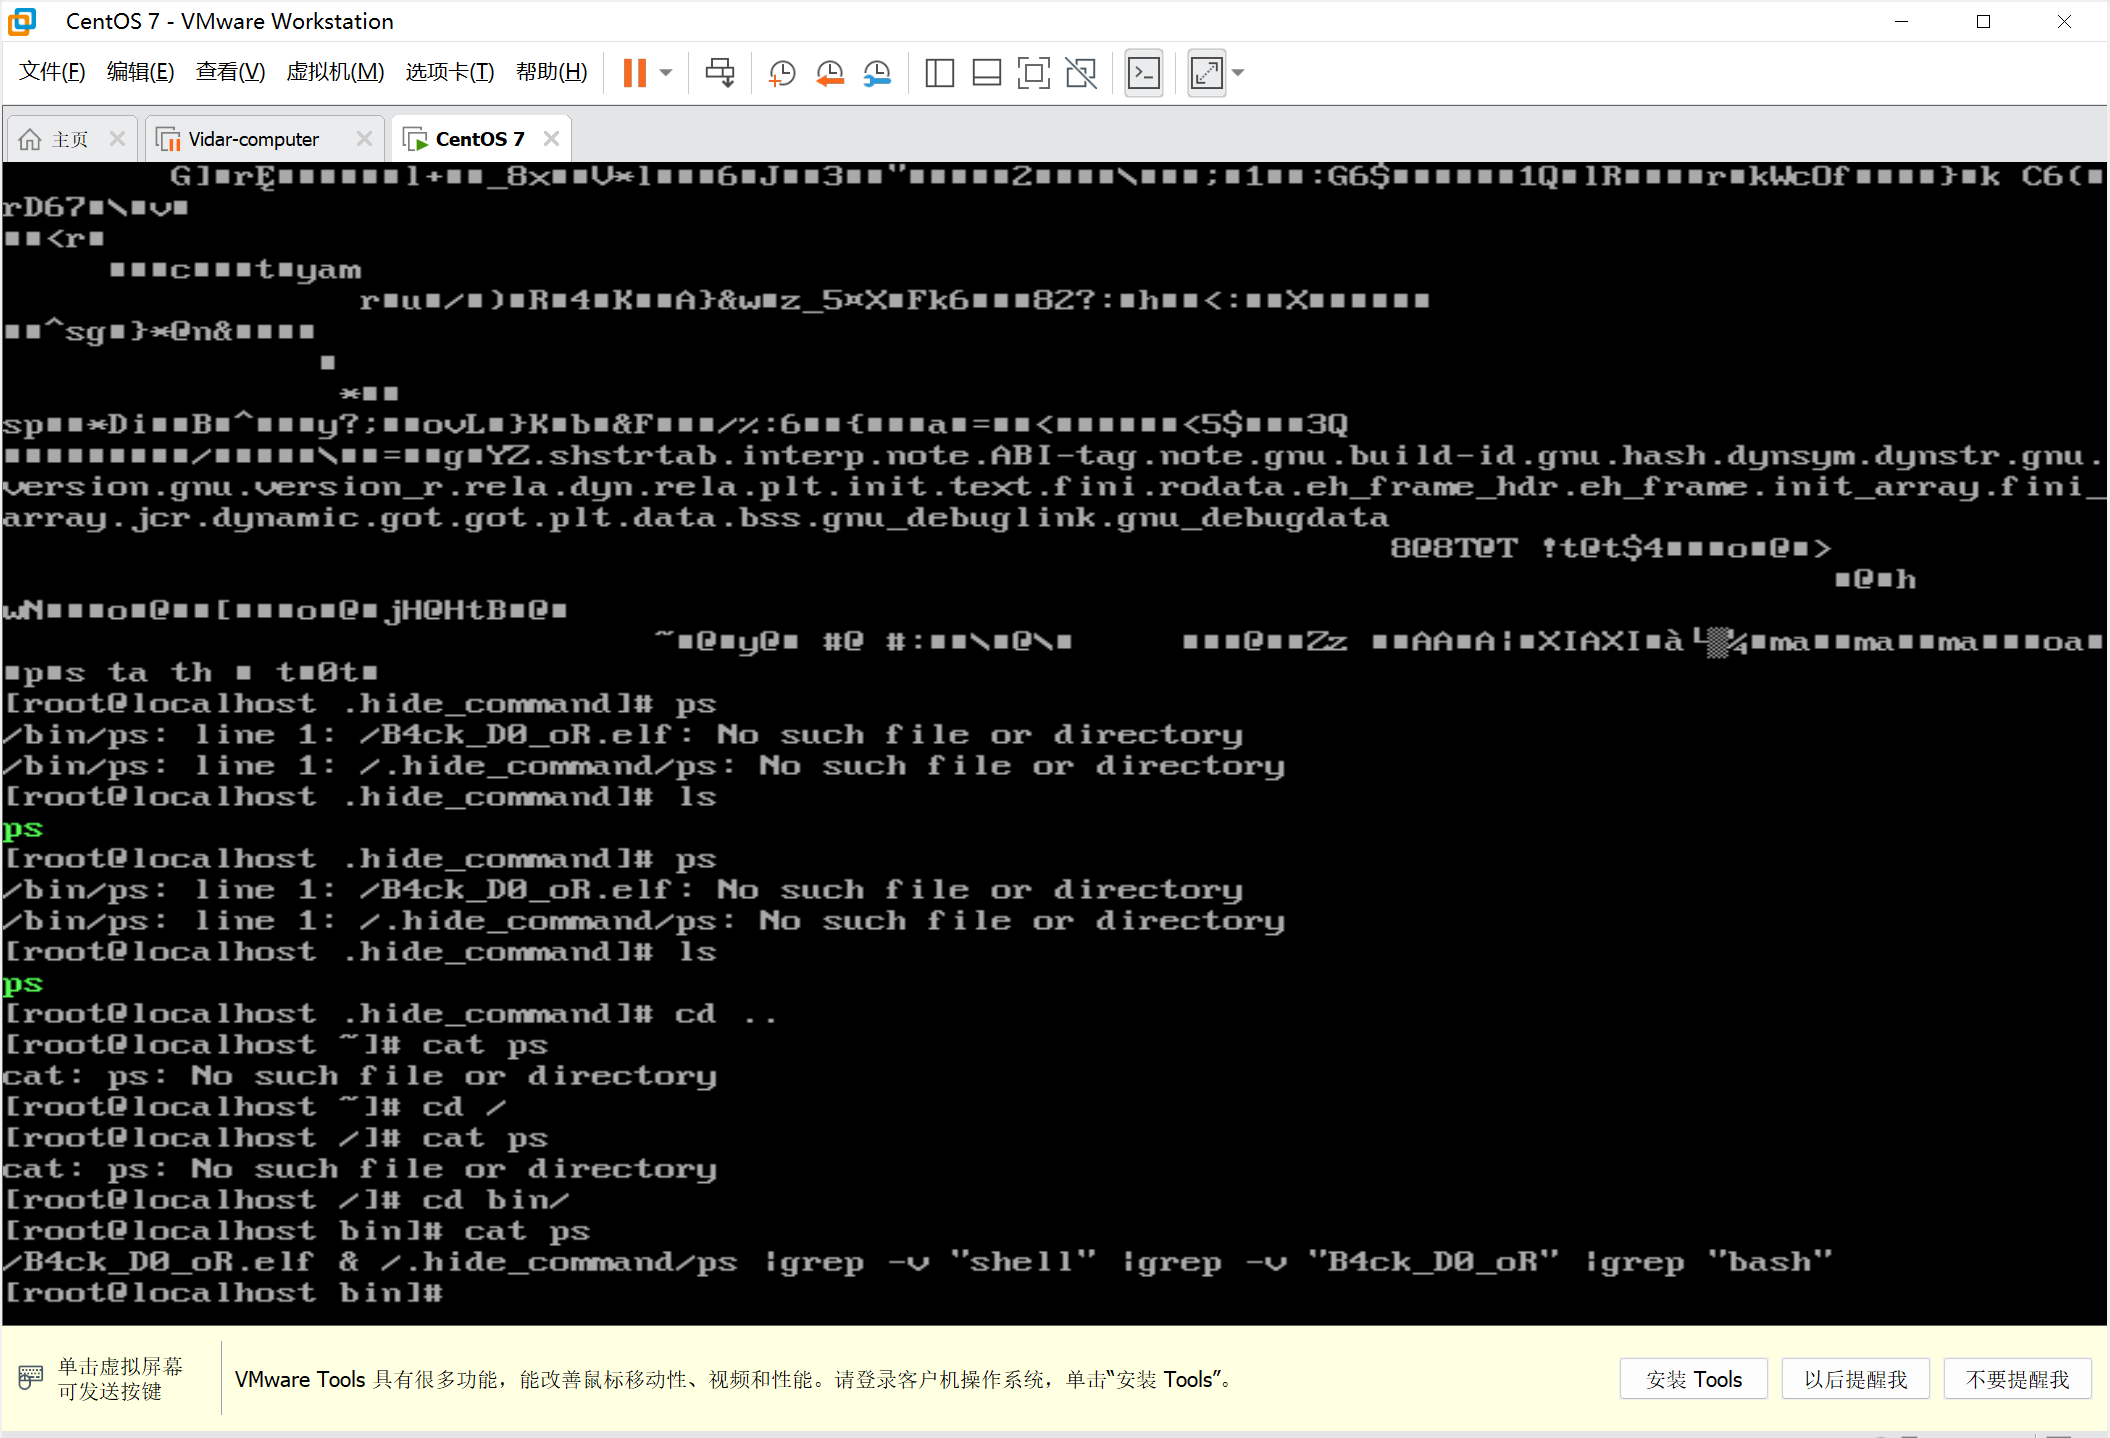Expand the stretch display dropdown arrow
This screenshot has height=1438, width=2110.
[x=1238, y=73]
